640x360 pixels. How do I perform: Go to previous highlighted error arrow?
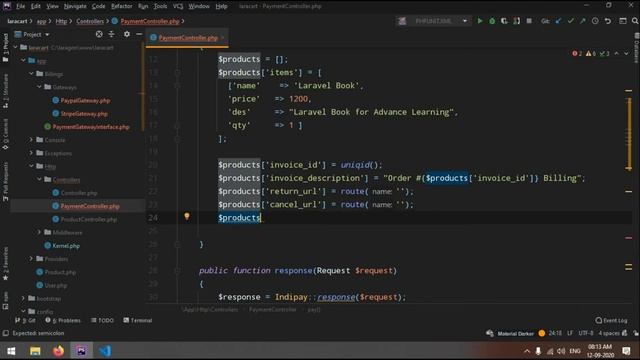pos(617,53)
